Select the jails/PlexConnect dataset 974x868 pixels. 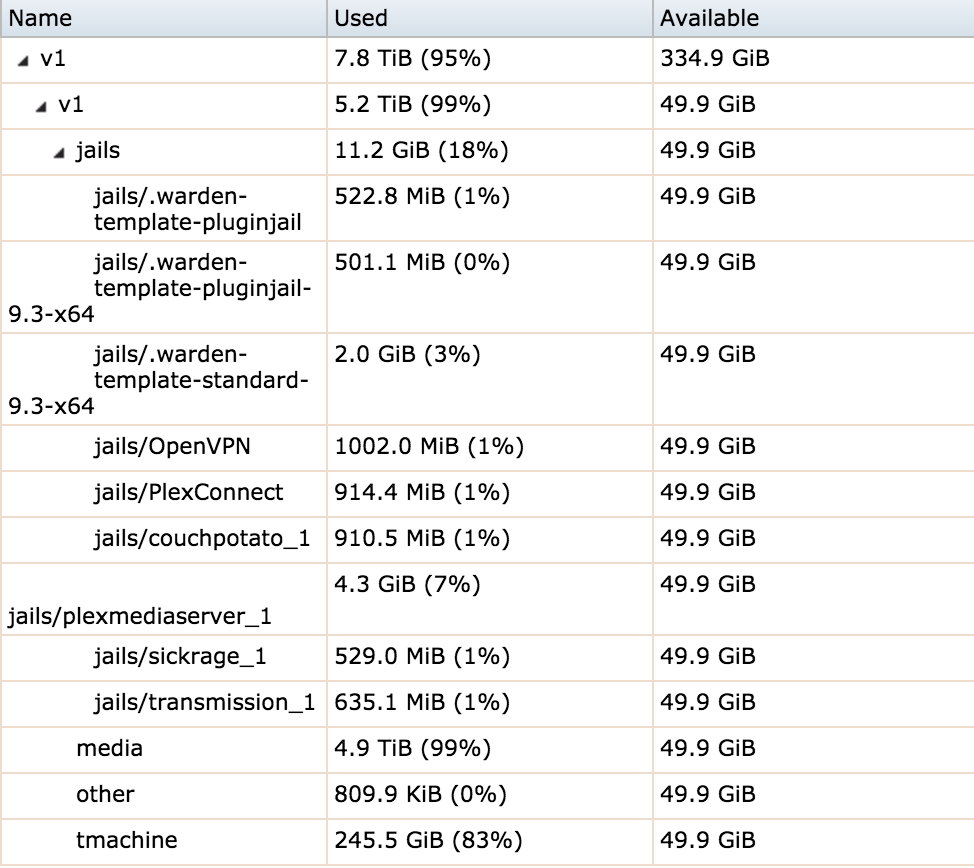487,494
